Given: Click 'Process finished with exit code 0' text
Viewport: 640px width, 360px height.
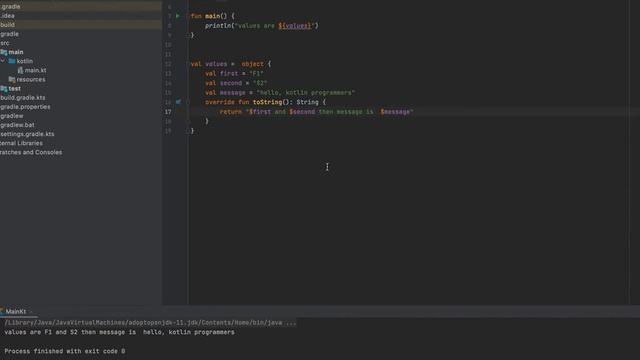Looking at the screenshot, I should (65, 351).
